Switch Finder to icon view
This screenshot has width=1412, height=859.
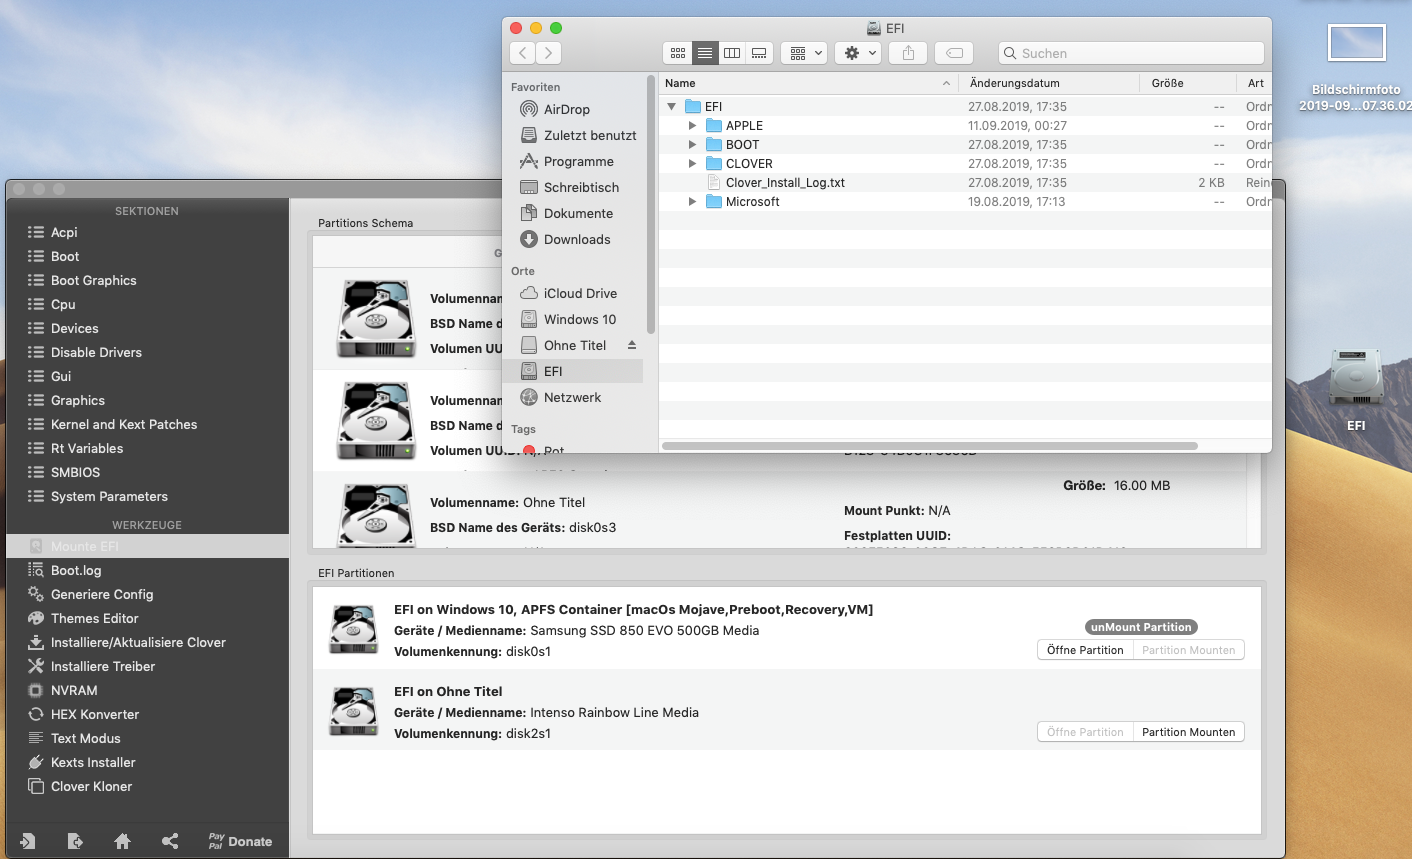677,53
